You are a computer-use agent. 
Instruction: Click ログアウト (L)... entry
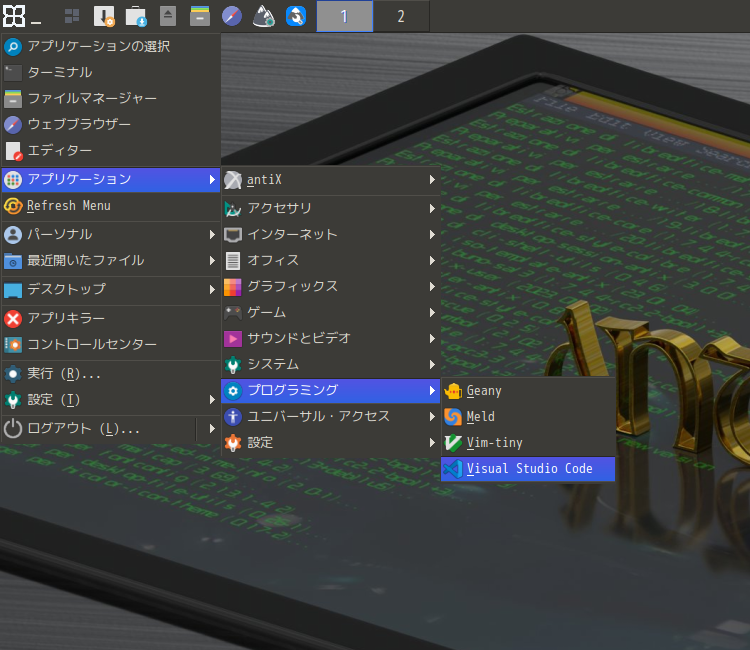99,429
